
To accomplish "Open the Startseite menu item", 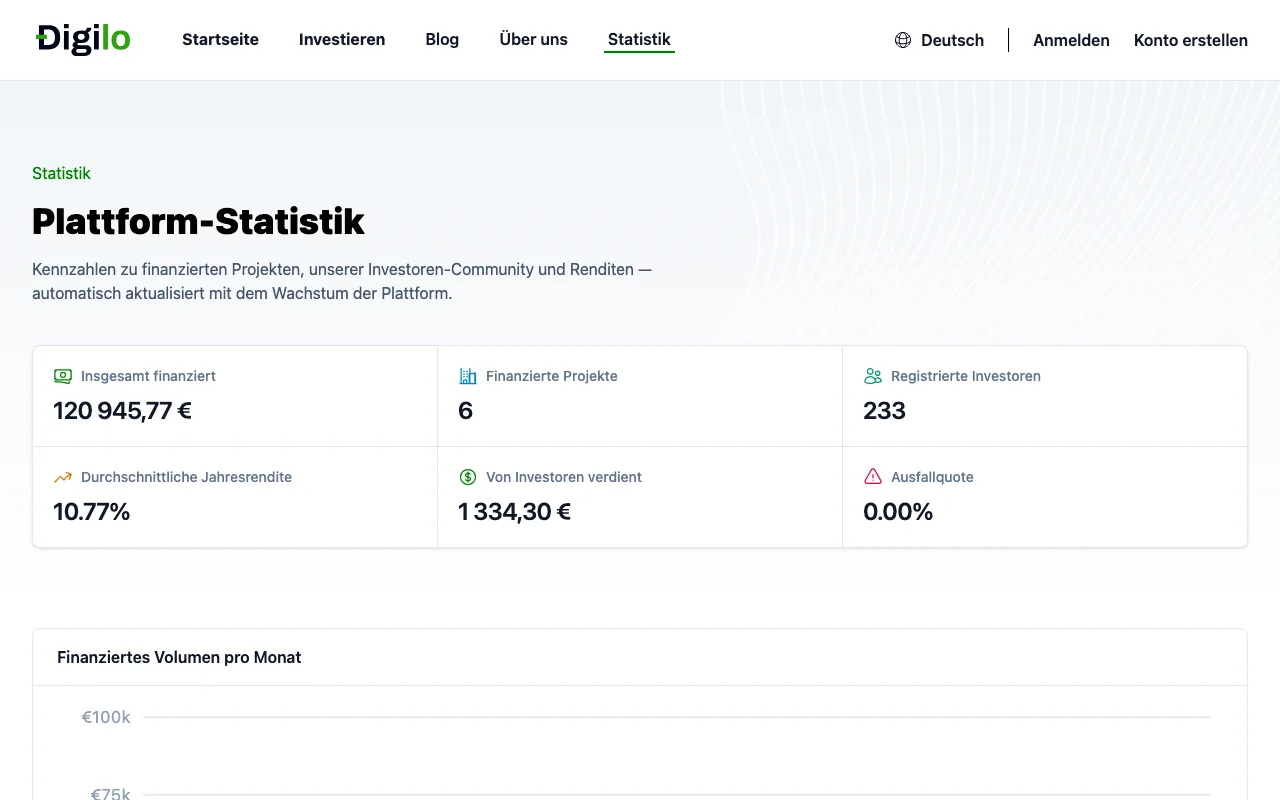I will [x=220, y=40].
